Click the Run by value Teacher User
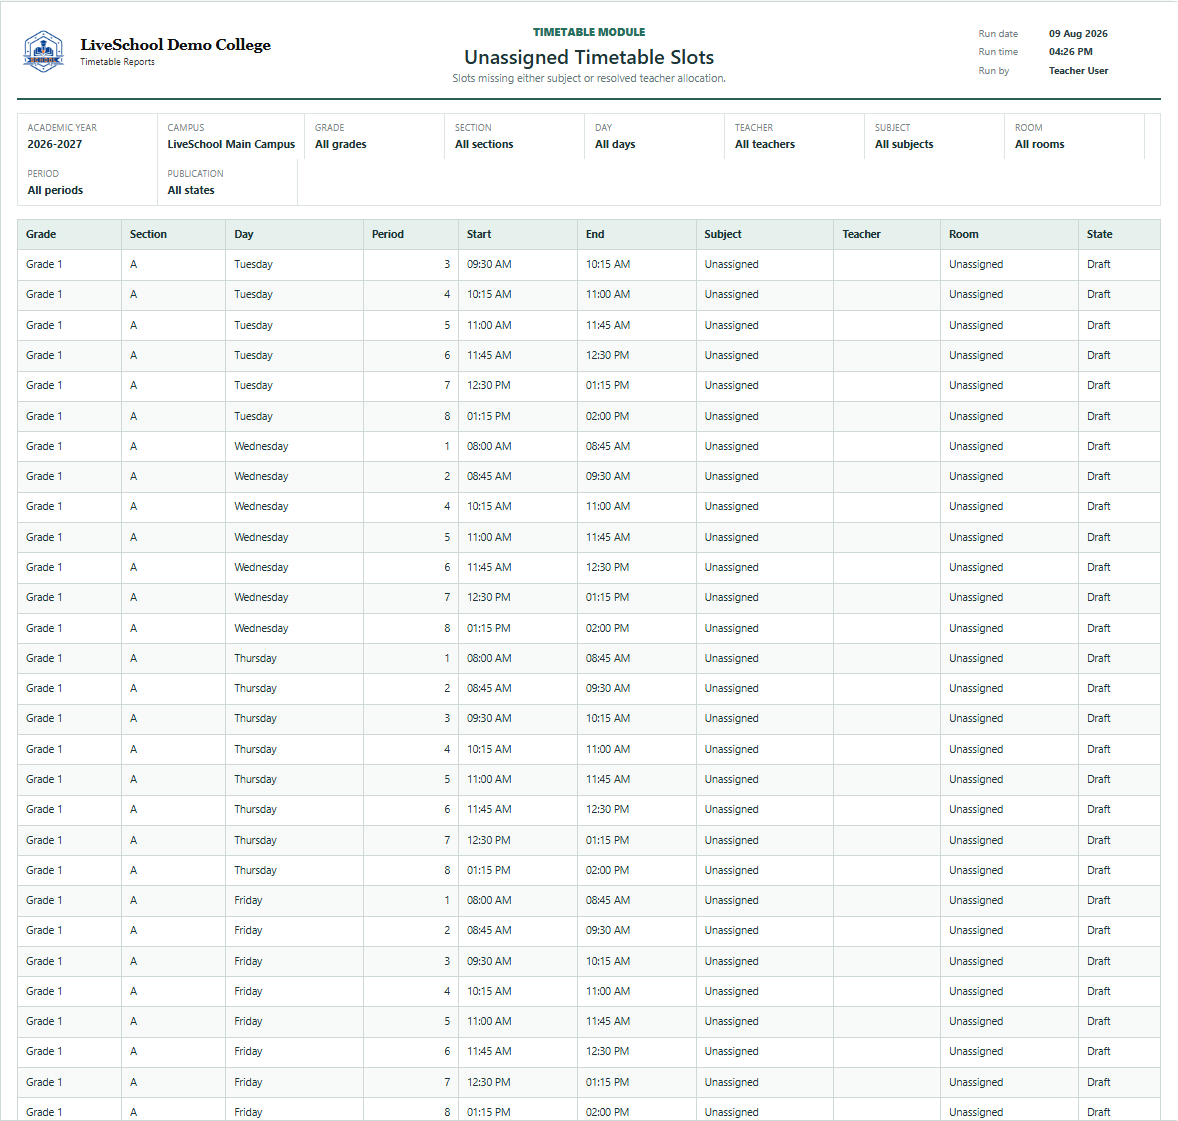The height and width of the screenshot is (1121, 1178). pos(1078,71)
